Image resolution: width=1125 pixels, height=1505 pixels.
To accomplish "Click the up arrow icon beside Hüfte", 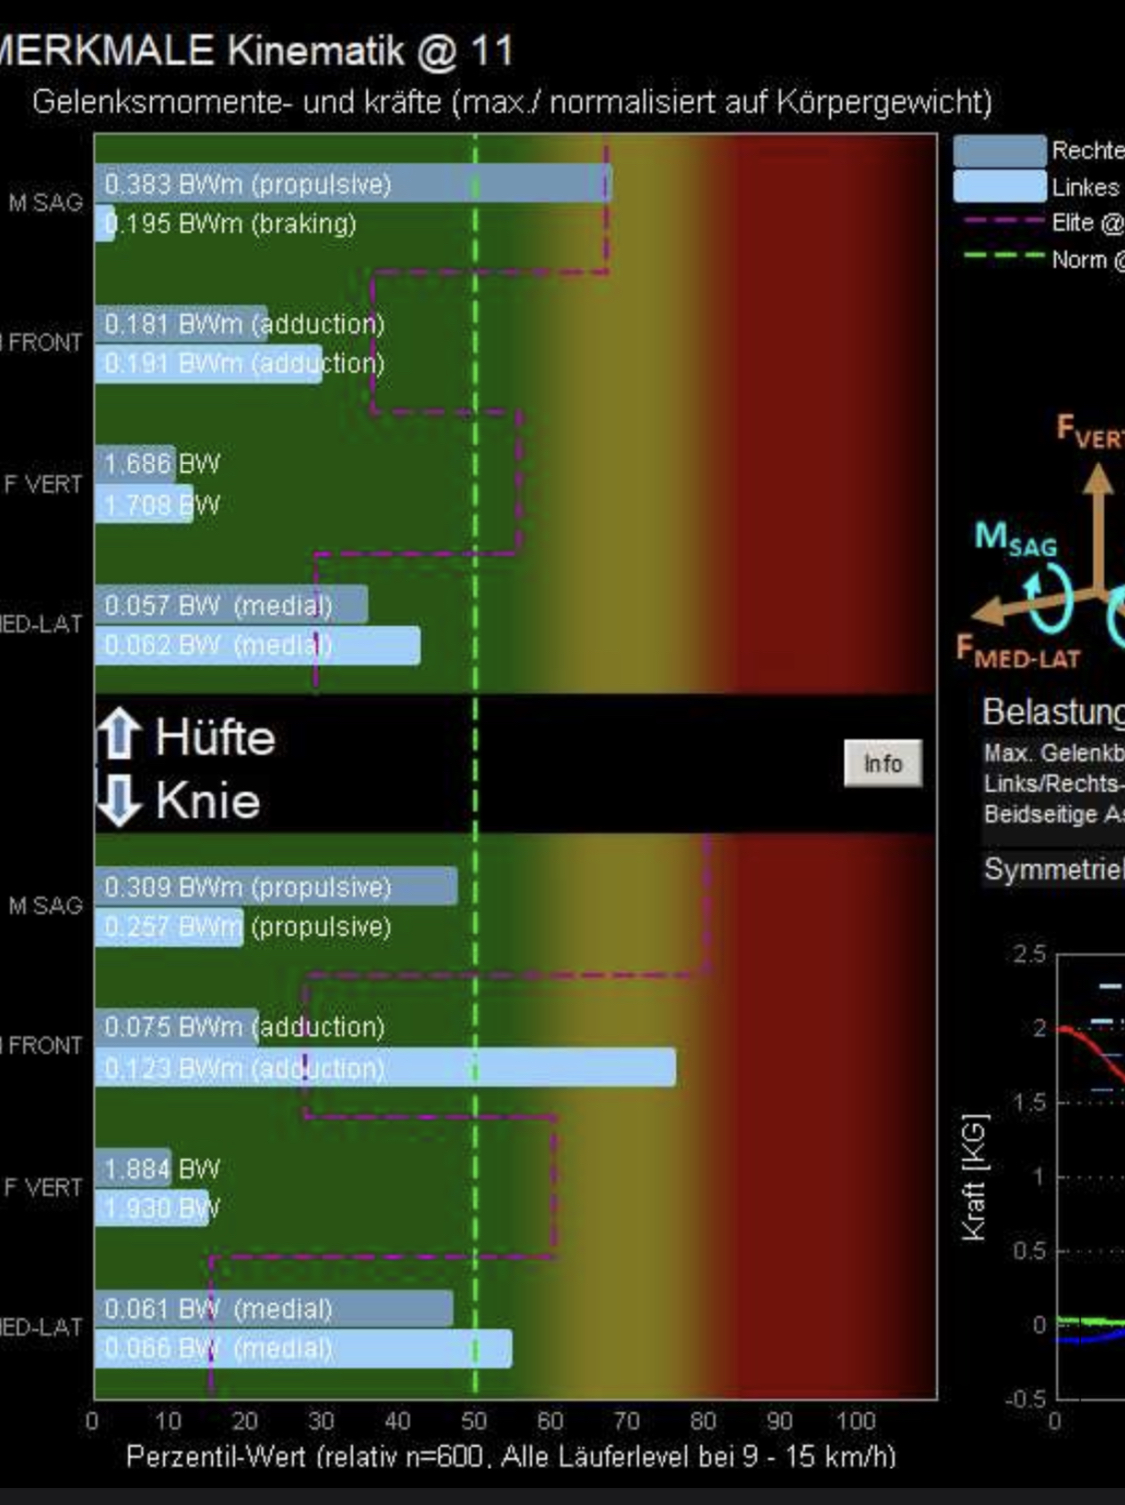I will pyautogui.click(x=119, y=734).
